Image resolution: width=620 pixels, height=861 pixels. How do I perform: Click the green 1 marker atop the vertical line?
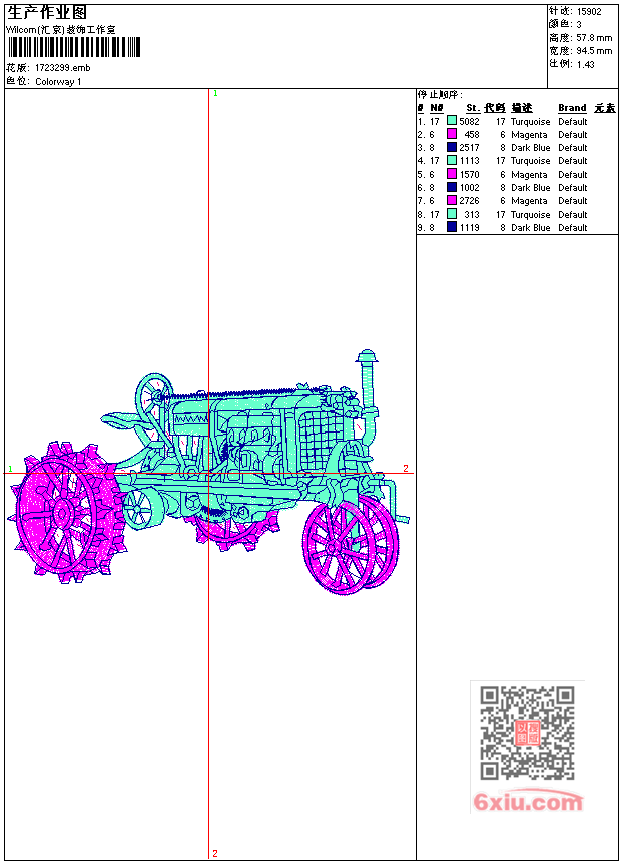click(x=215, y=94)
